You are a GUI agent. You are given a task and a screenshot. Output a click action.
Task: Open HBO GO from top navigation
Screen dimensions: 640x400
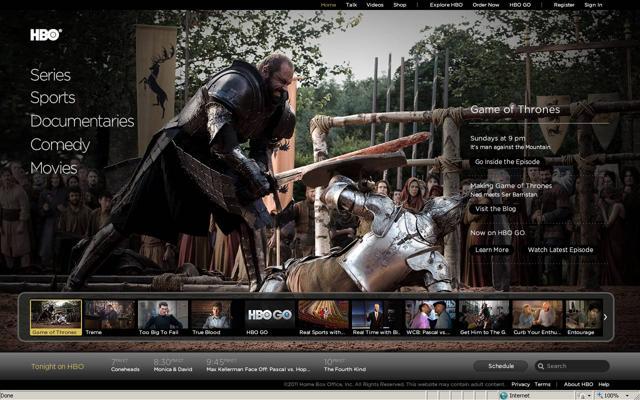tap(520, 5)
